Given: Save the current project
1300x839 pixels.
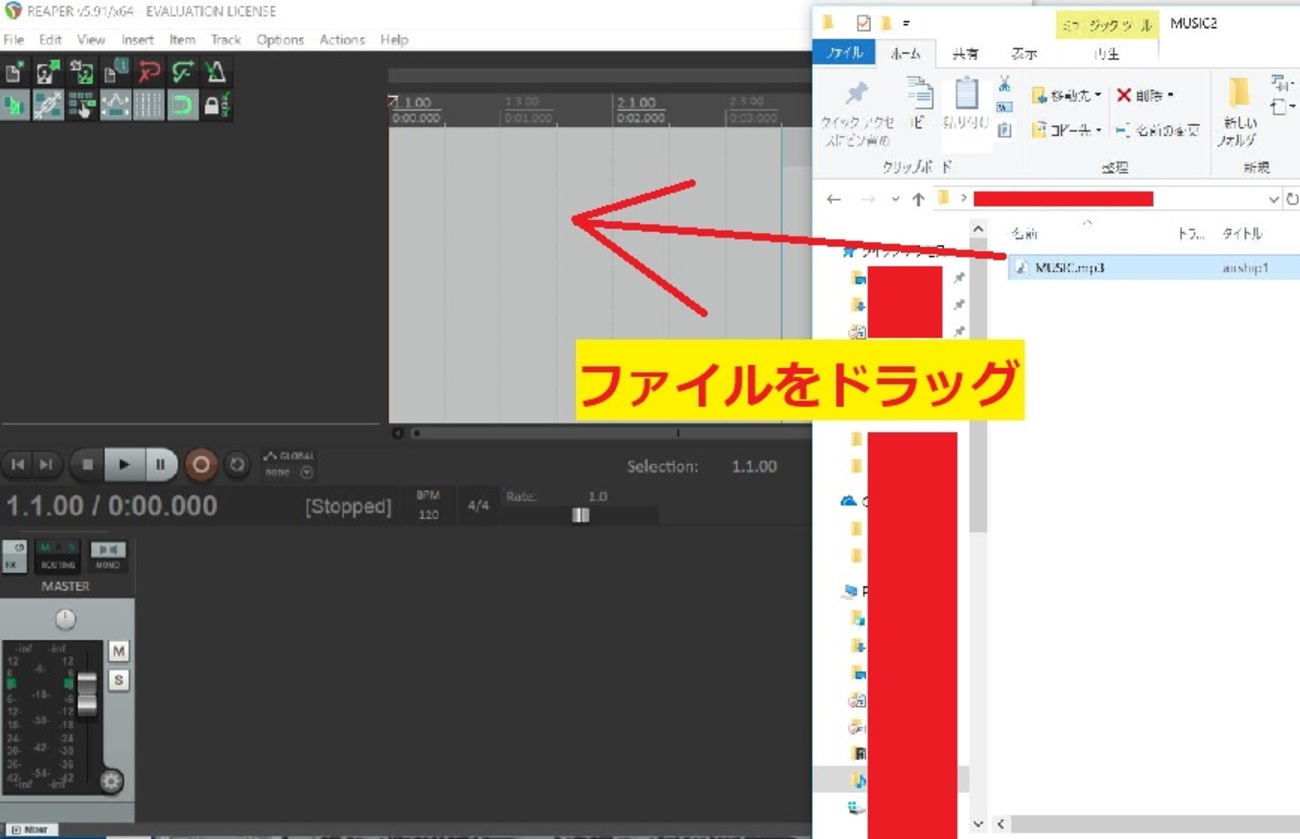Looking at the screenshot, I should click(x=81, y=71).
